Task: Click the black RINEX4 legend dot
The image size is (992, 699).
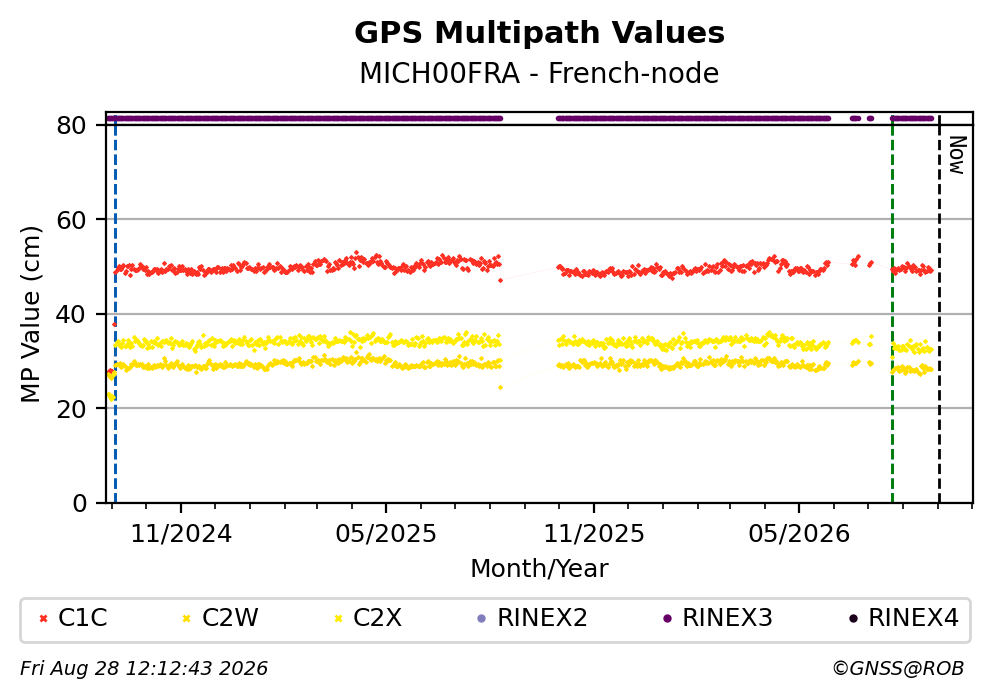Action: (x=853, y=619)
